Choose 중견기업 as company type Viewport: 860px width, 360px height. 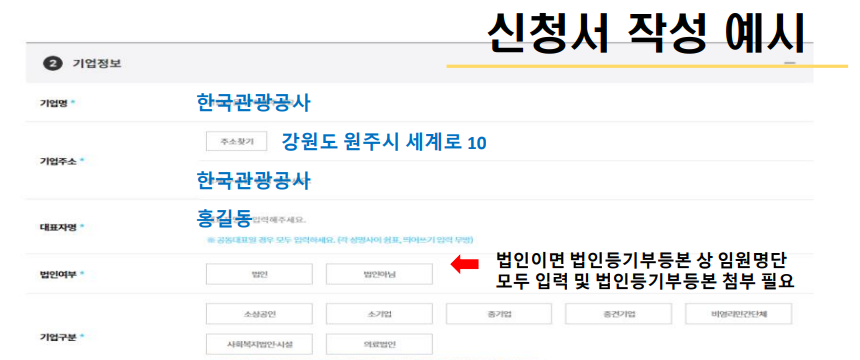click(619, 314)
